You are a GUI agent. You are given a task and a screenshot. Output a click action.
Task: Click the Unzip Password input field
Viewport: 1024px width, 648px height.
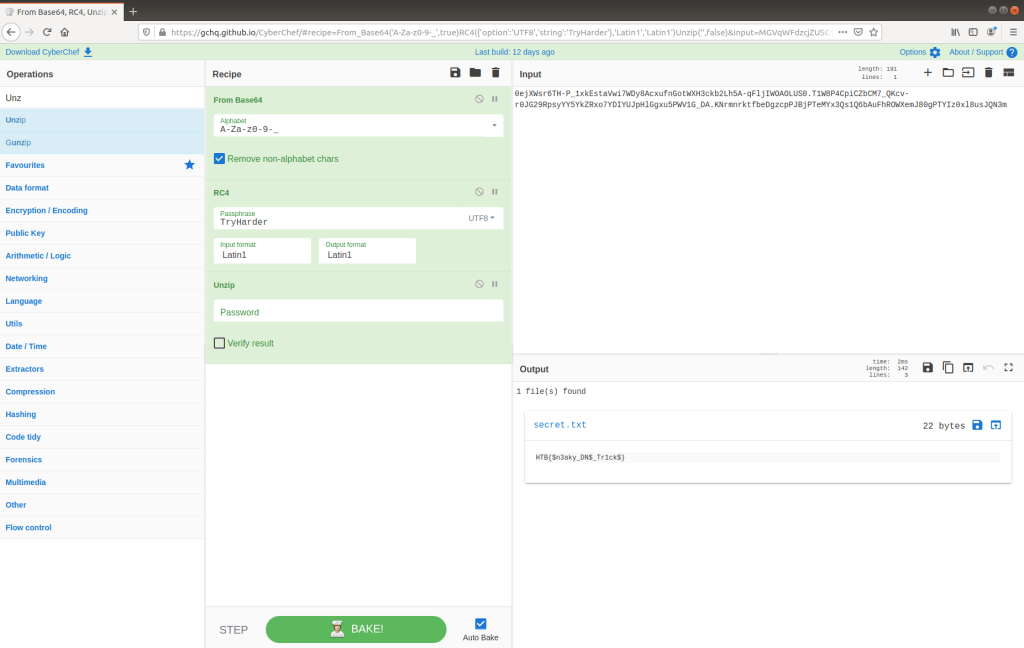358,312
